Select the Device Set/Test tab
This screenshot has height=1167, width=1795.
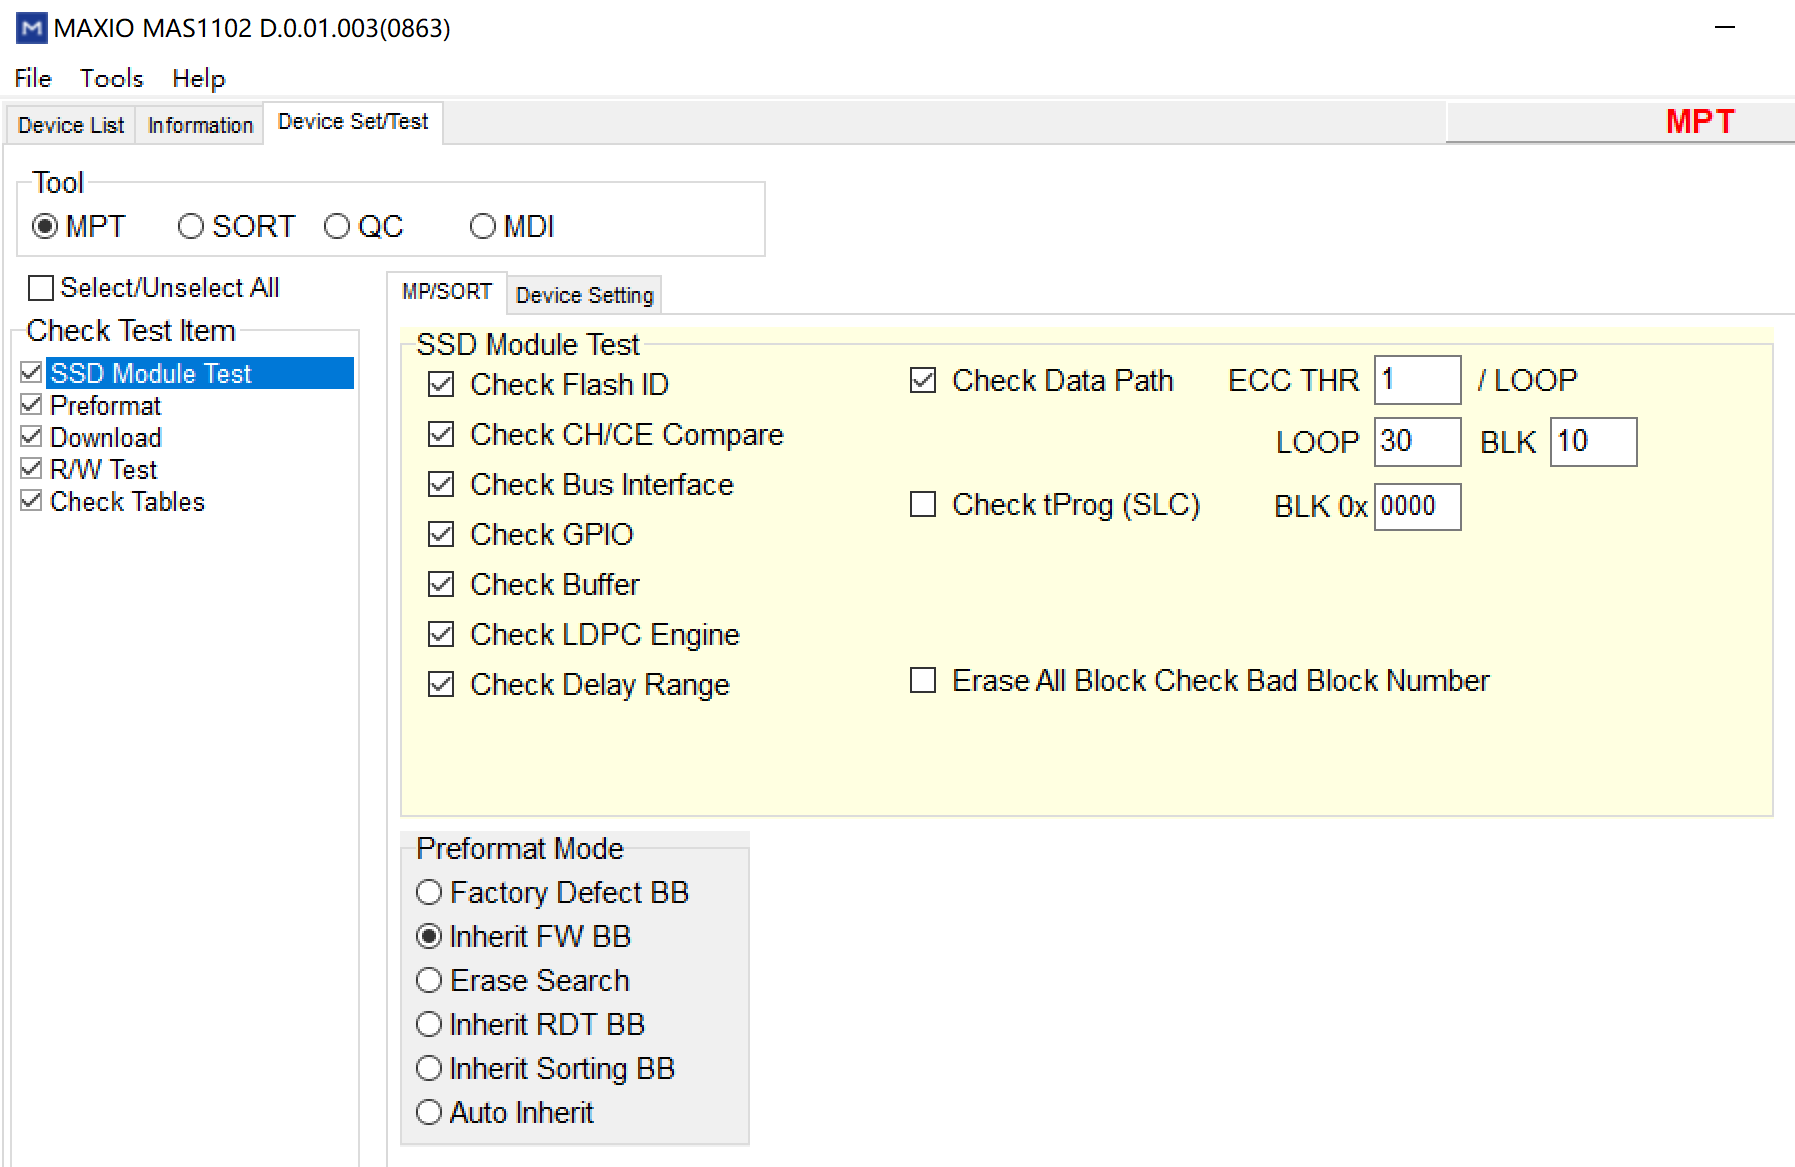coord(353,122)
